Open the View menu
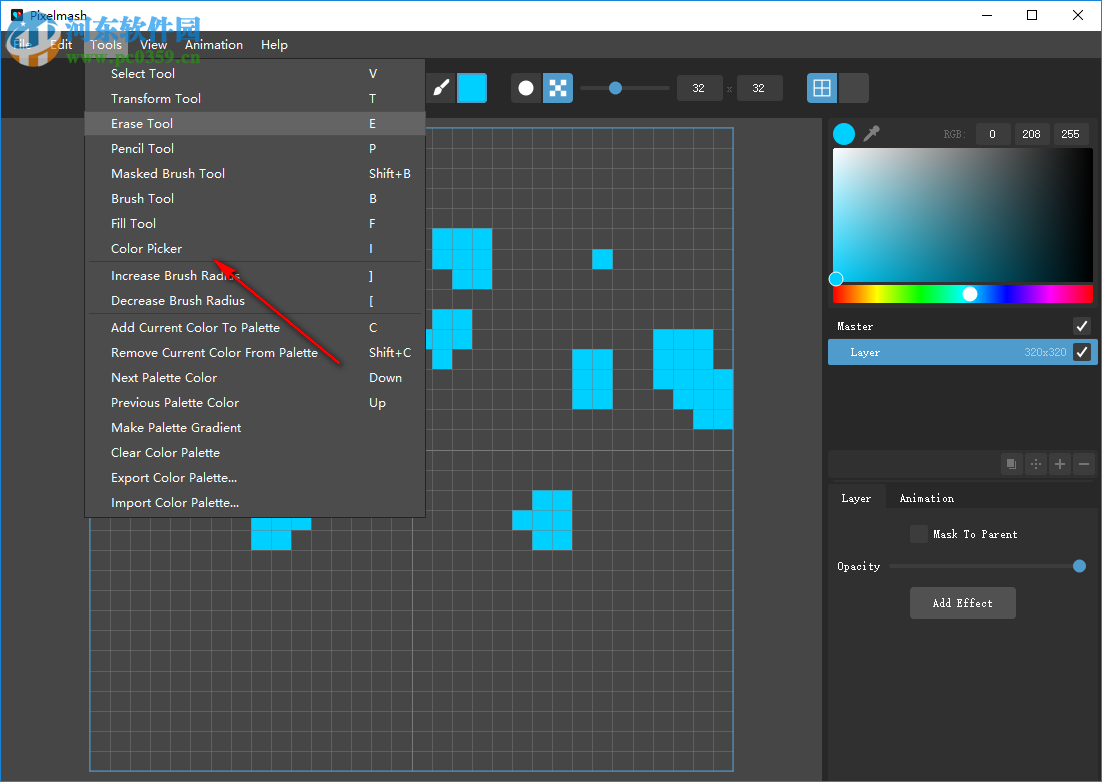 pyautogui.click(x=153, y=44)
